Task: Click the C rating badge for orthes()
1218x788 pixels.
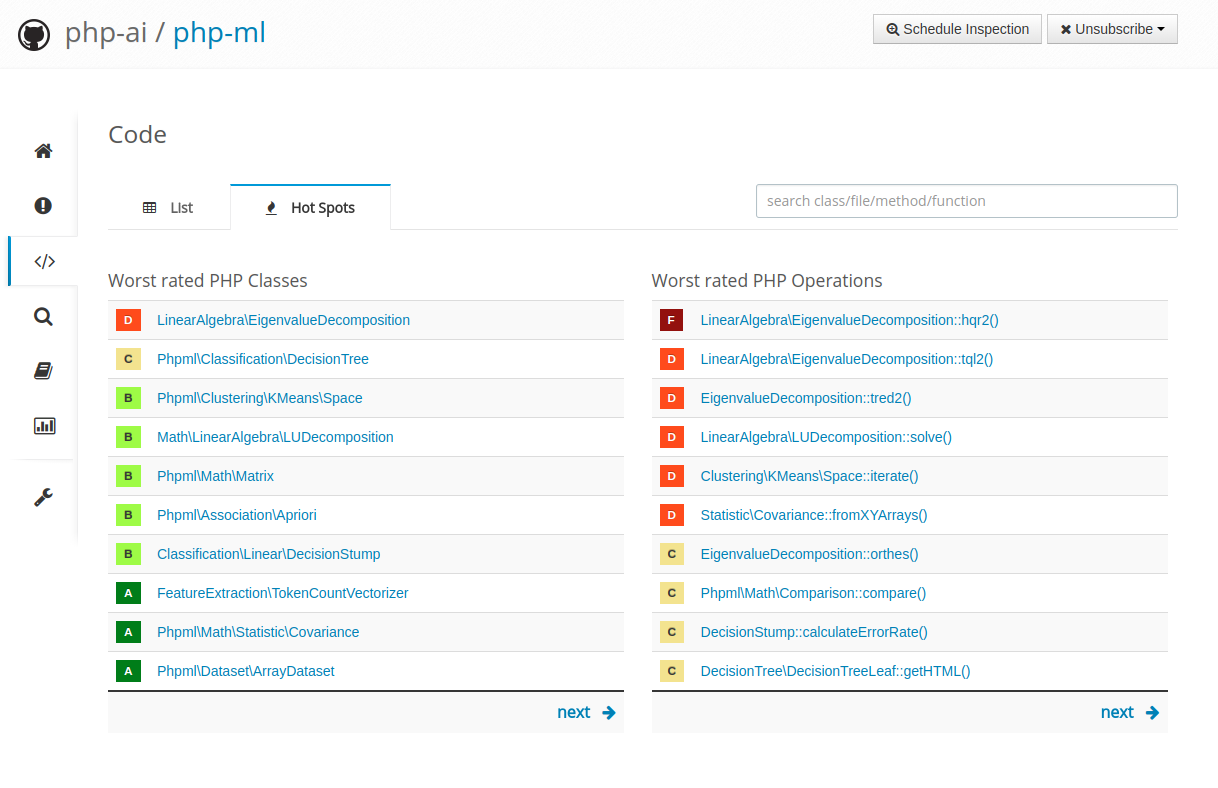Action: click(672, 554)
